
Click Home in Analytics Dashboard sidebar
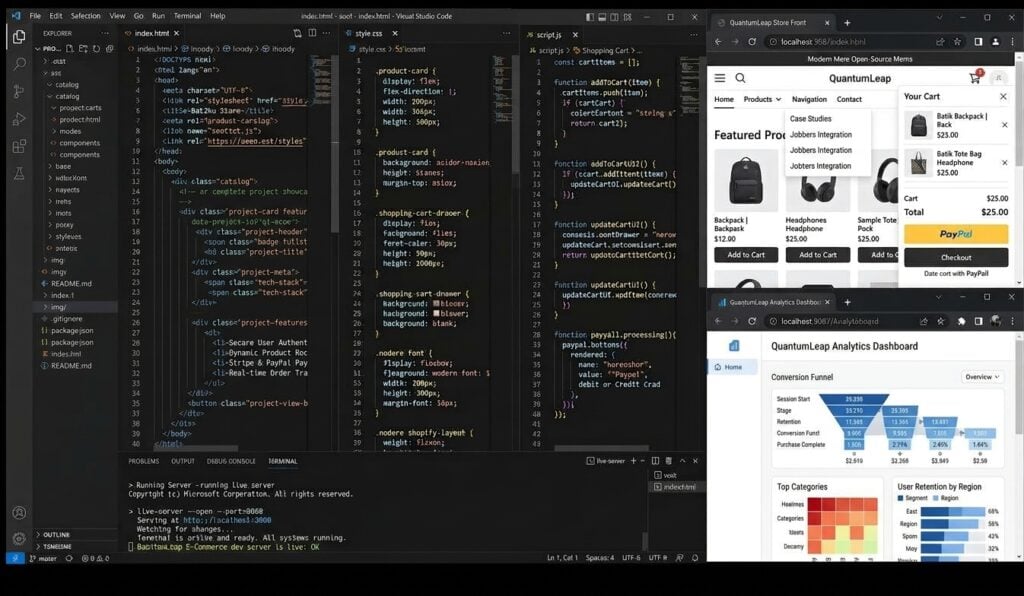733,367
